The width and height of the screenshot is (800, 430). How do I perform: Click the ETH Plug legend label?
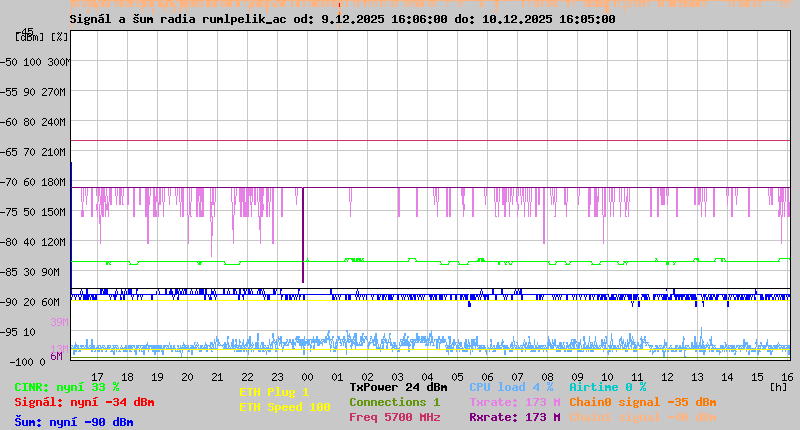tap(274, 392)
